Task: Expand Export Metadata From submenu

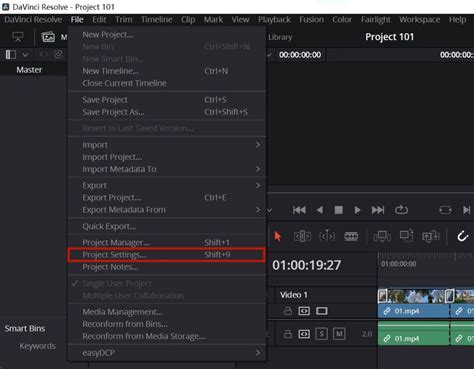Action: coord(166,210)
